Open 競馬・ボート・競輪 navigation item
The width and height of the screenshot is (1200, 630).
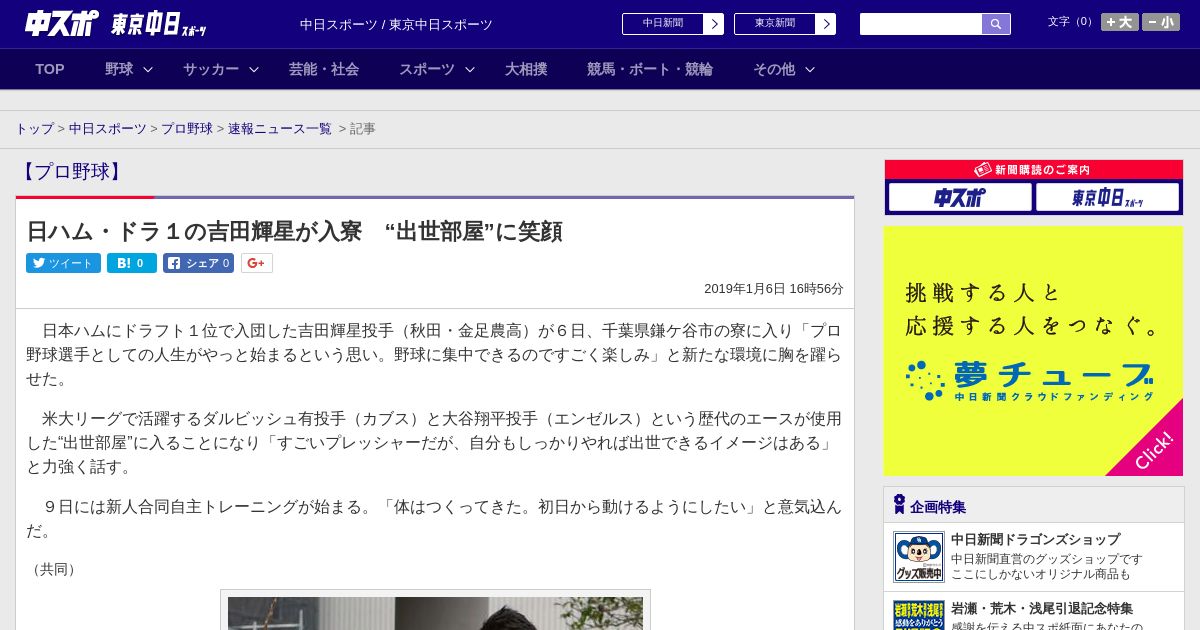coord(650,69)
